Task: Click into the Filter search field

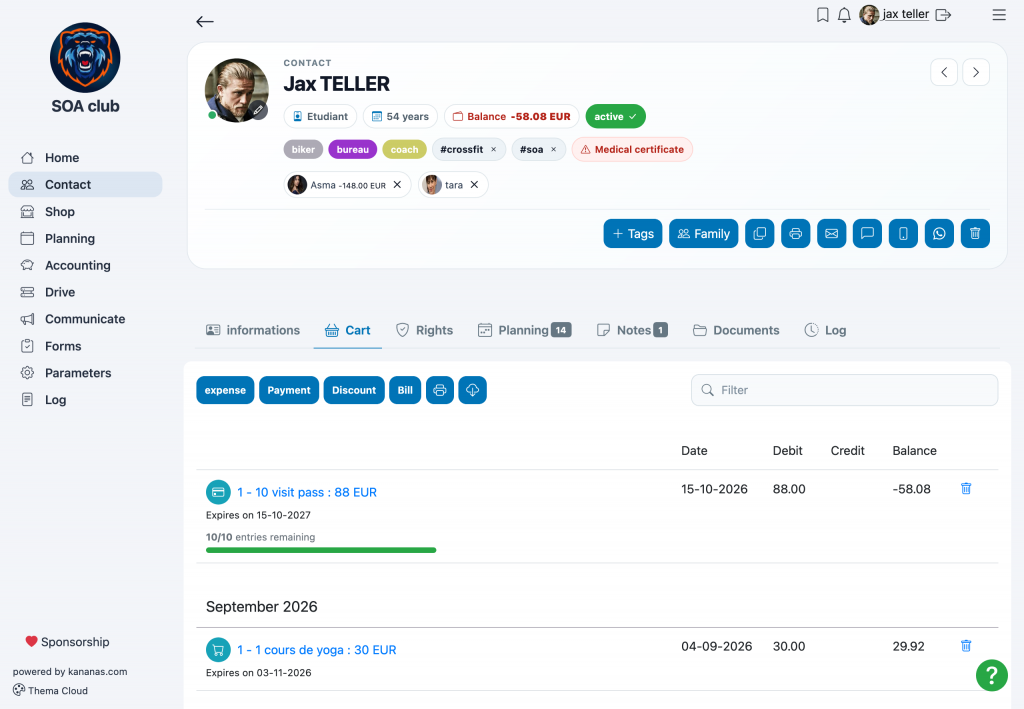Action: (x=844, y=390)
